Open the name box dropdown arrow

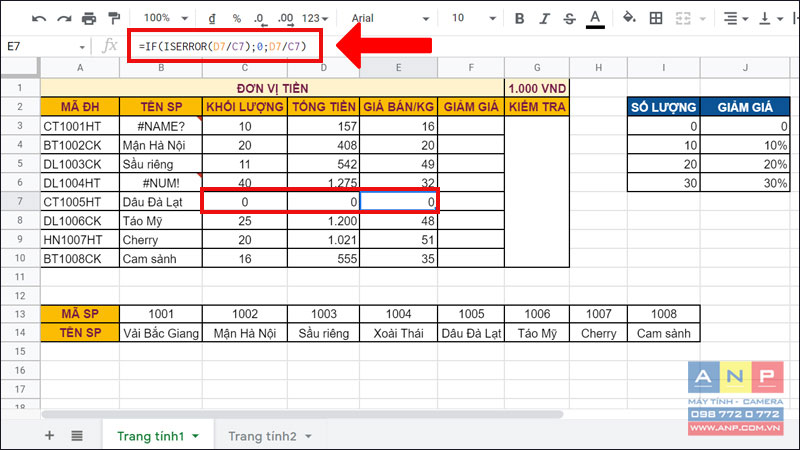tap(82, 47)
